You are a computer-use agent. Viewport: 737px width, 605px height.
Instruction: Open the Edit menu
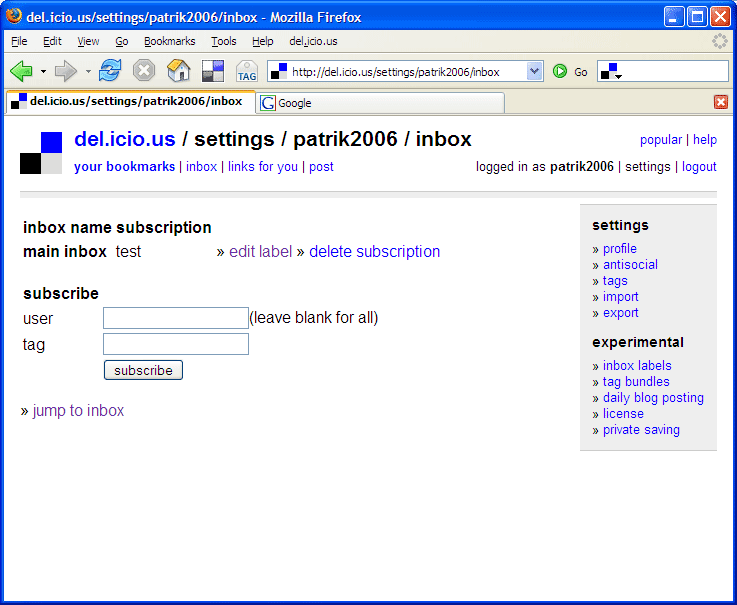[x=52, y=41]
